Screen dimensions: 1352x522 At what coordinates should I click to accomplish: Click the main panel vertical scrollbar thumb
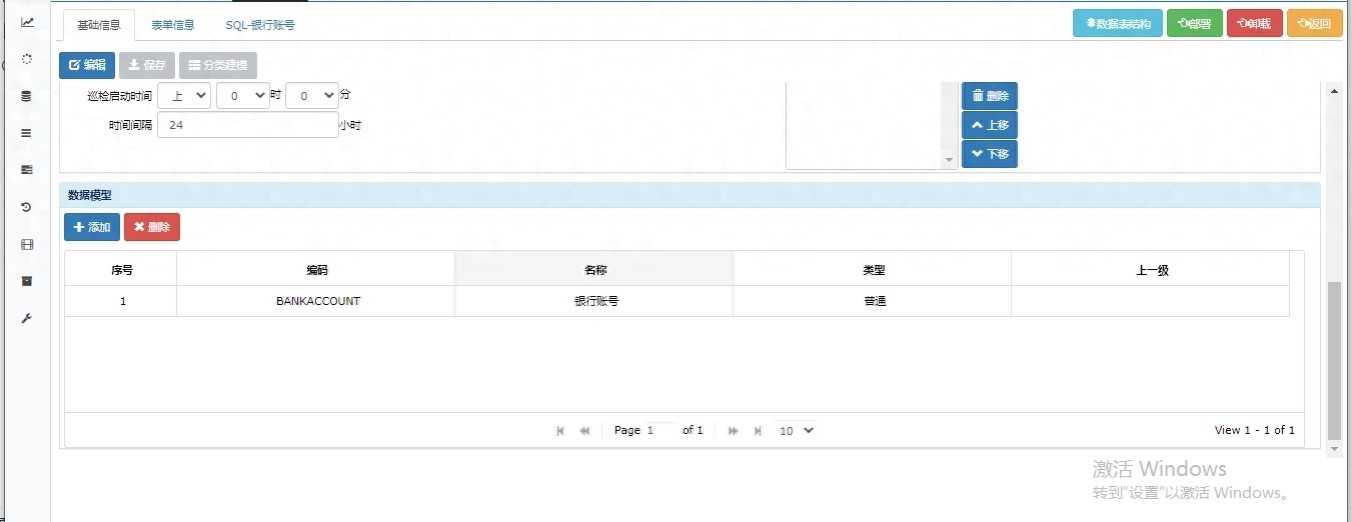pos(1334,361)
